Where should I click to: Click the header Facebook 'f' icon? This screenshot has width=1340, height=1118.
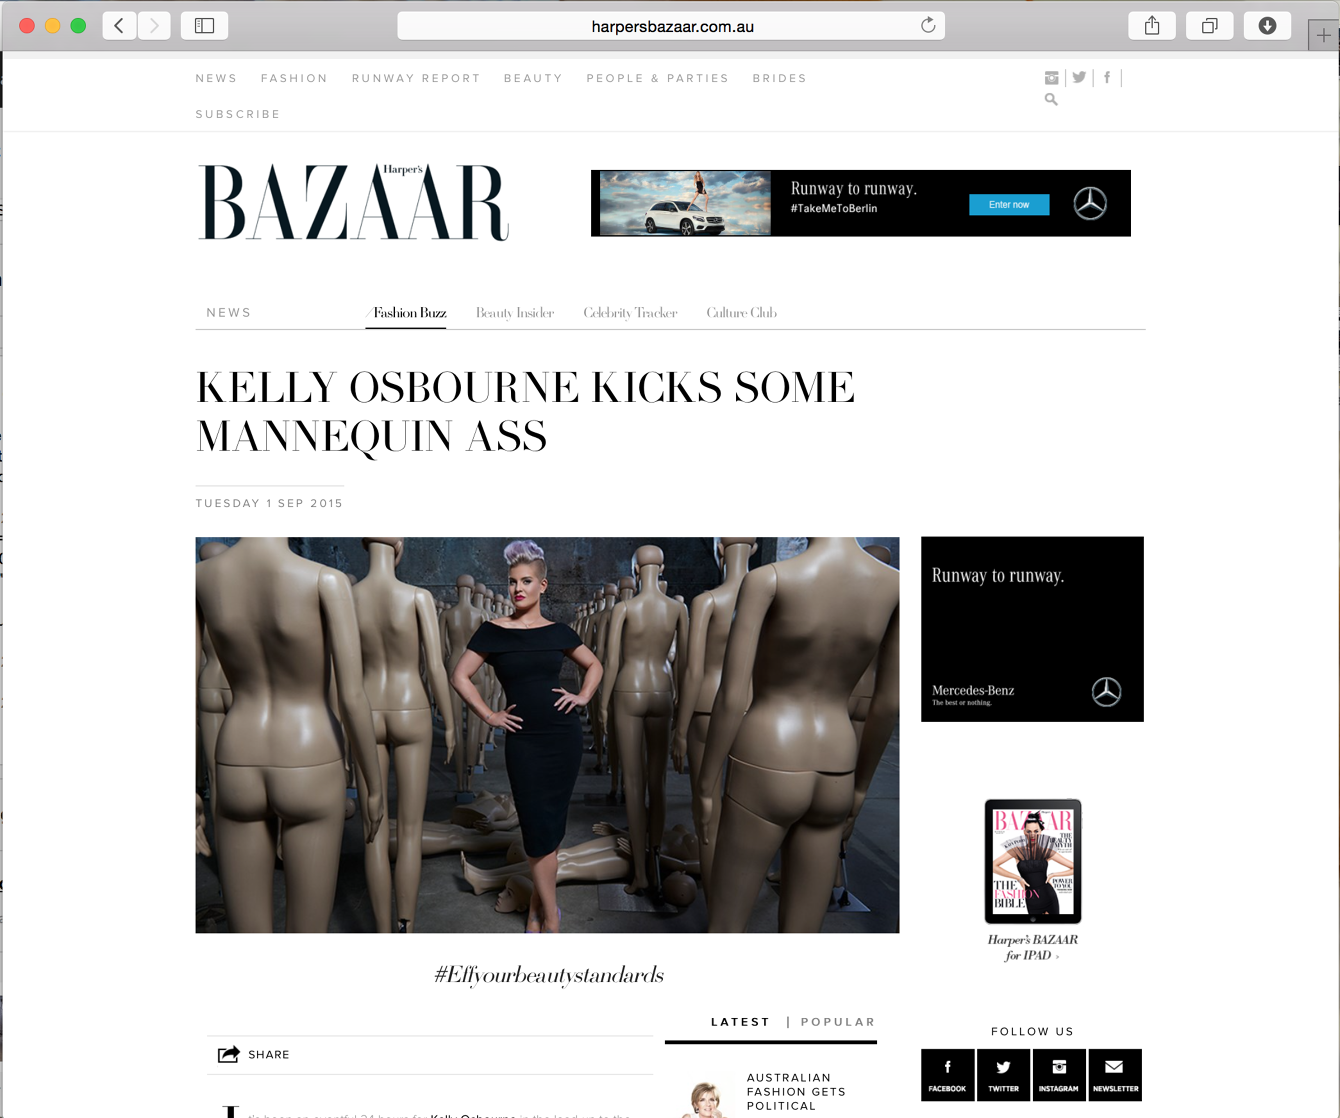point(1107,77)
